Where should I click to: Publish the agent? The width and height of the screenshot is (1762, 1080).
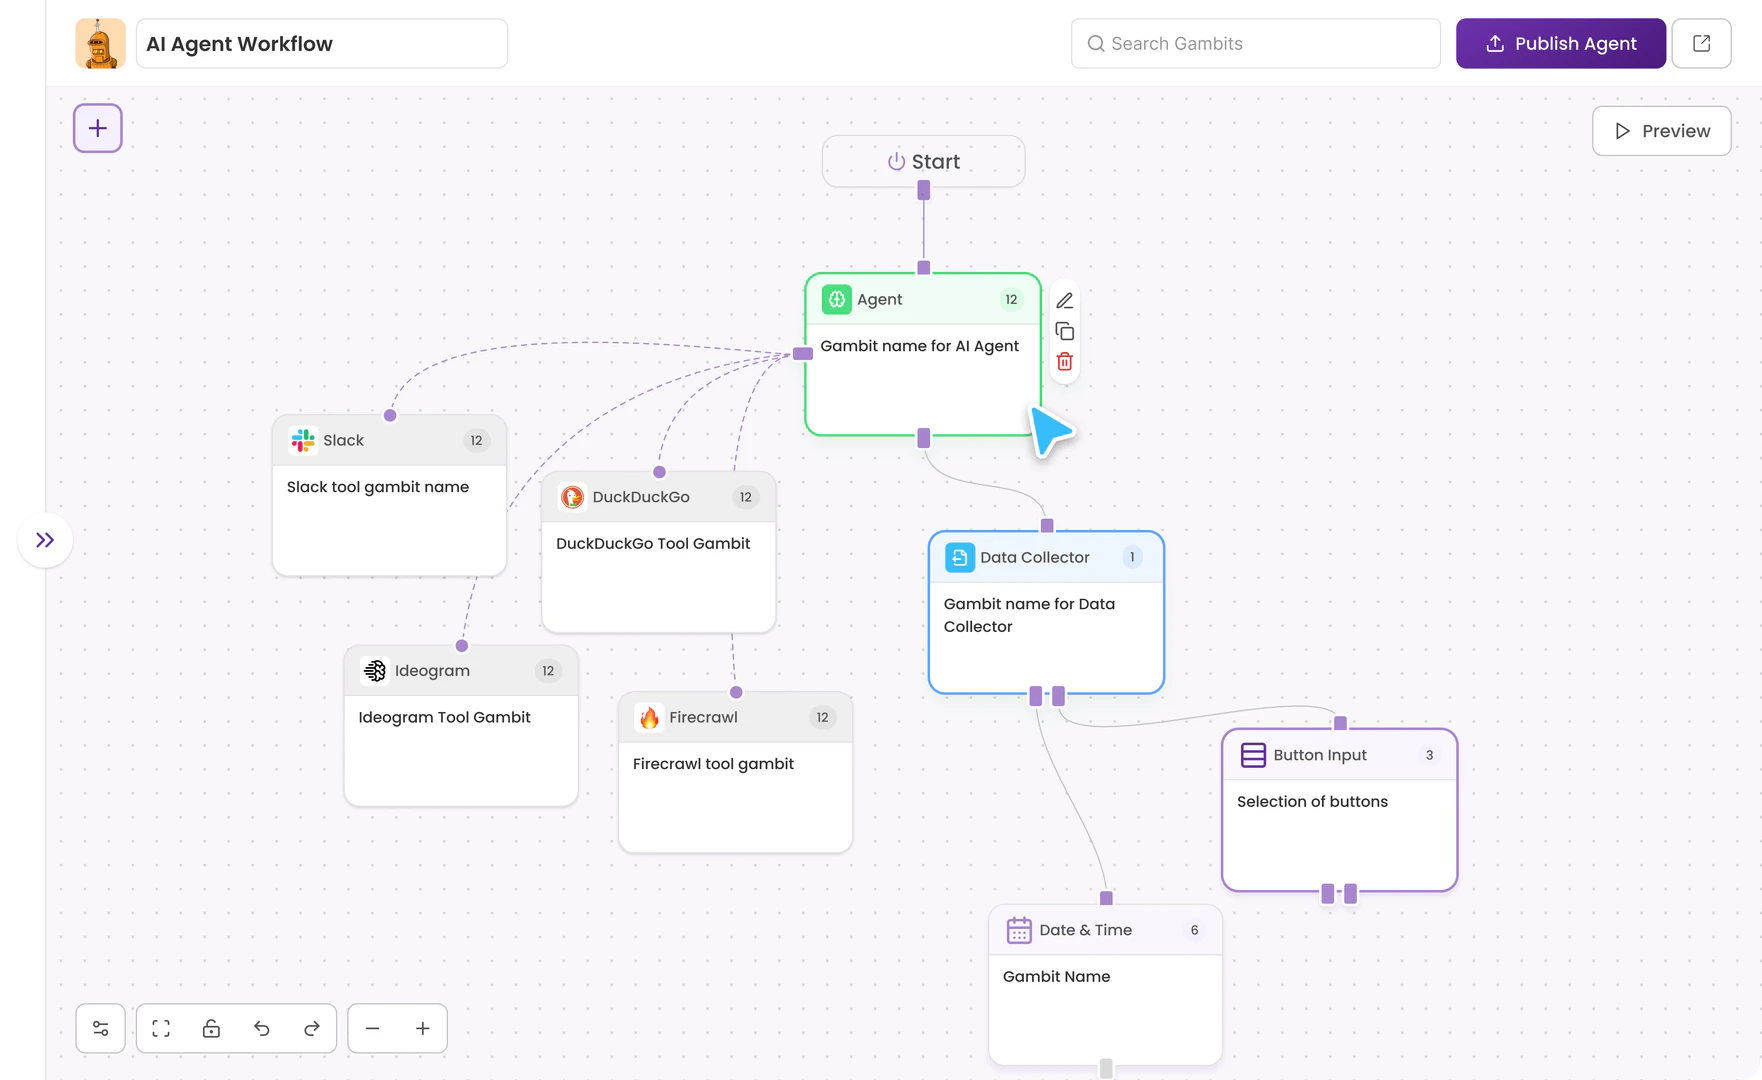[1560, 43]
